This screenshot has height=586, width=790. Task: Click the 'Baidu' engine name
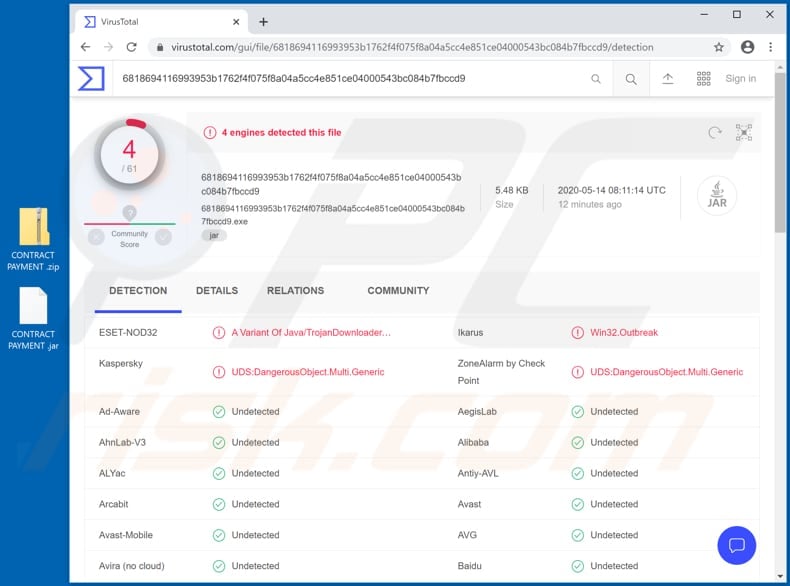coord(470,566)
